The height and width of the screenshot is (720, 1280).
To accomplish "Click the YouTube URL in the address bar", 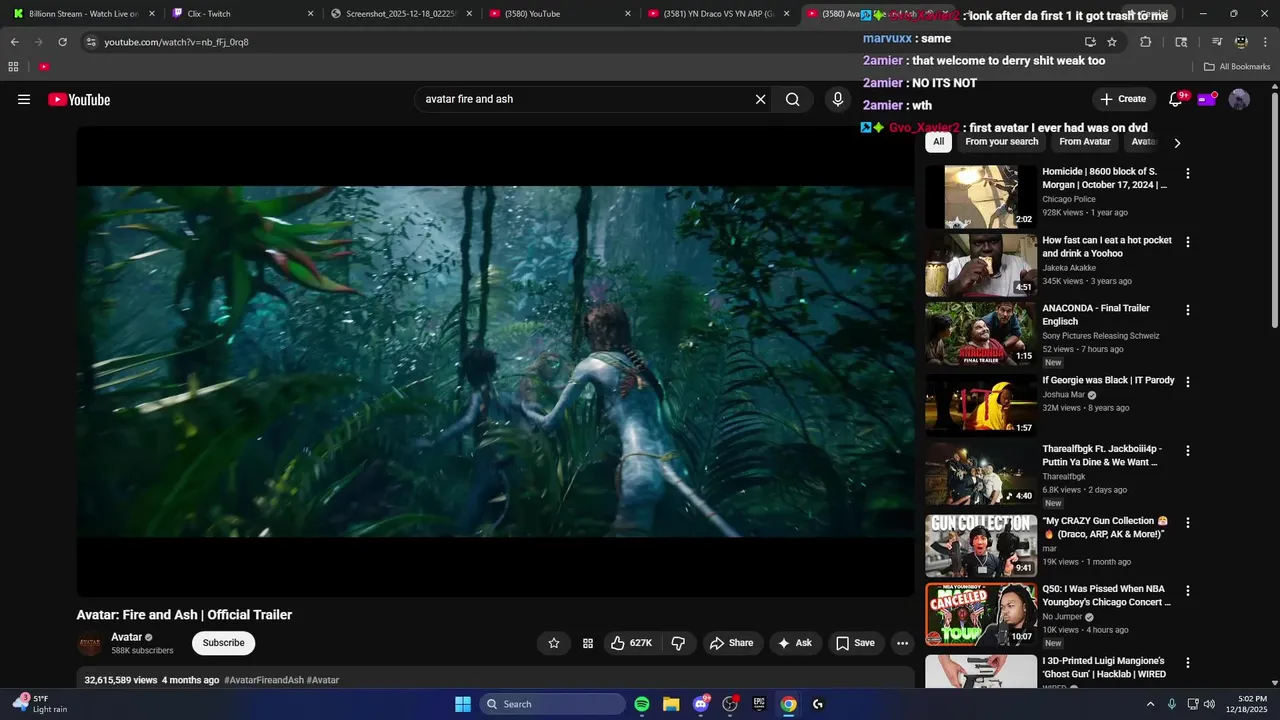I will [176, 42].
